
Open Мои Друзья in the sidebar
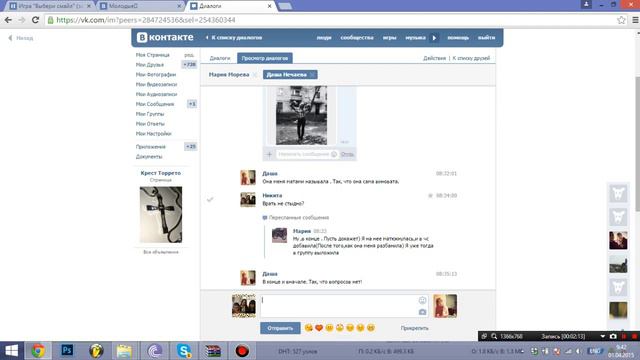coord(150,65)
